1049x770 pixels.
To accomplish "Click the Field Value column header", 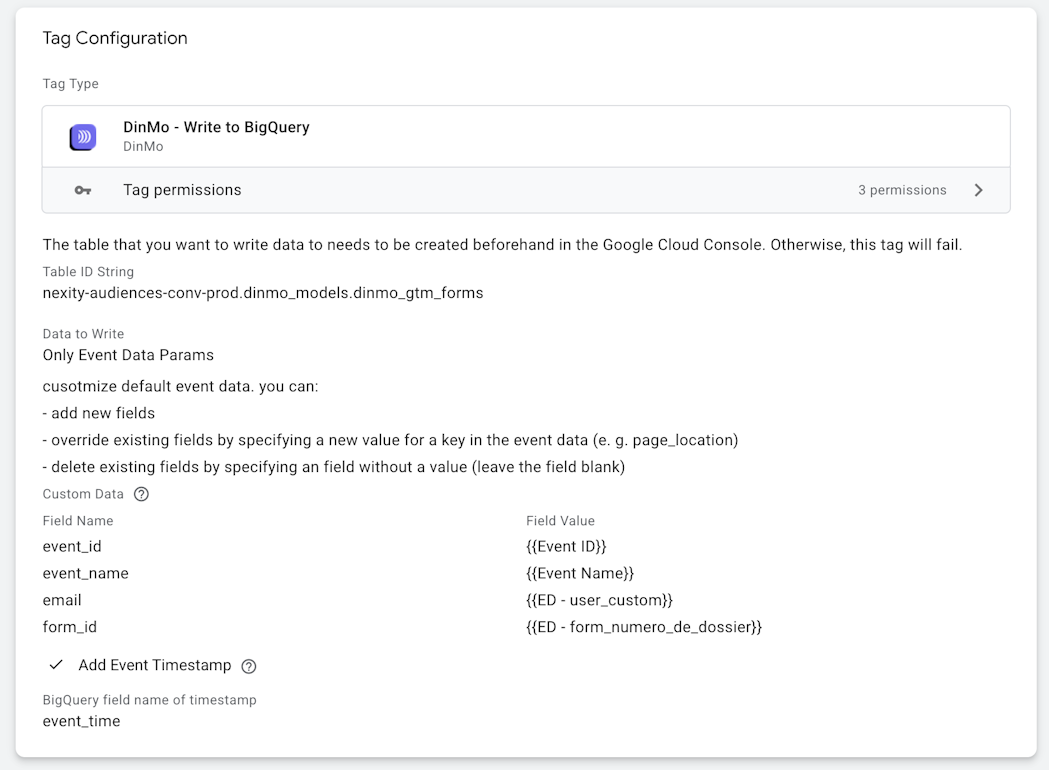I will (x=561, y=520).
